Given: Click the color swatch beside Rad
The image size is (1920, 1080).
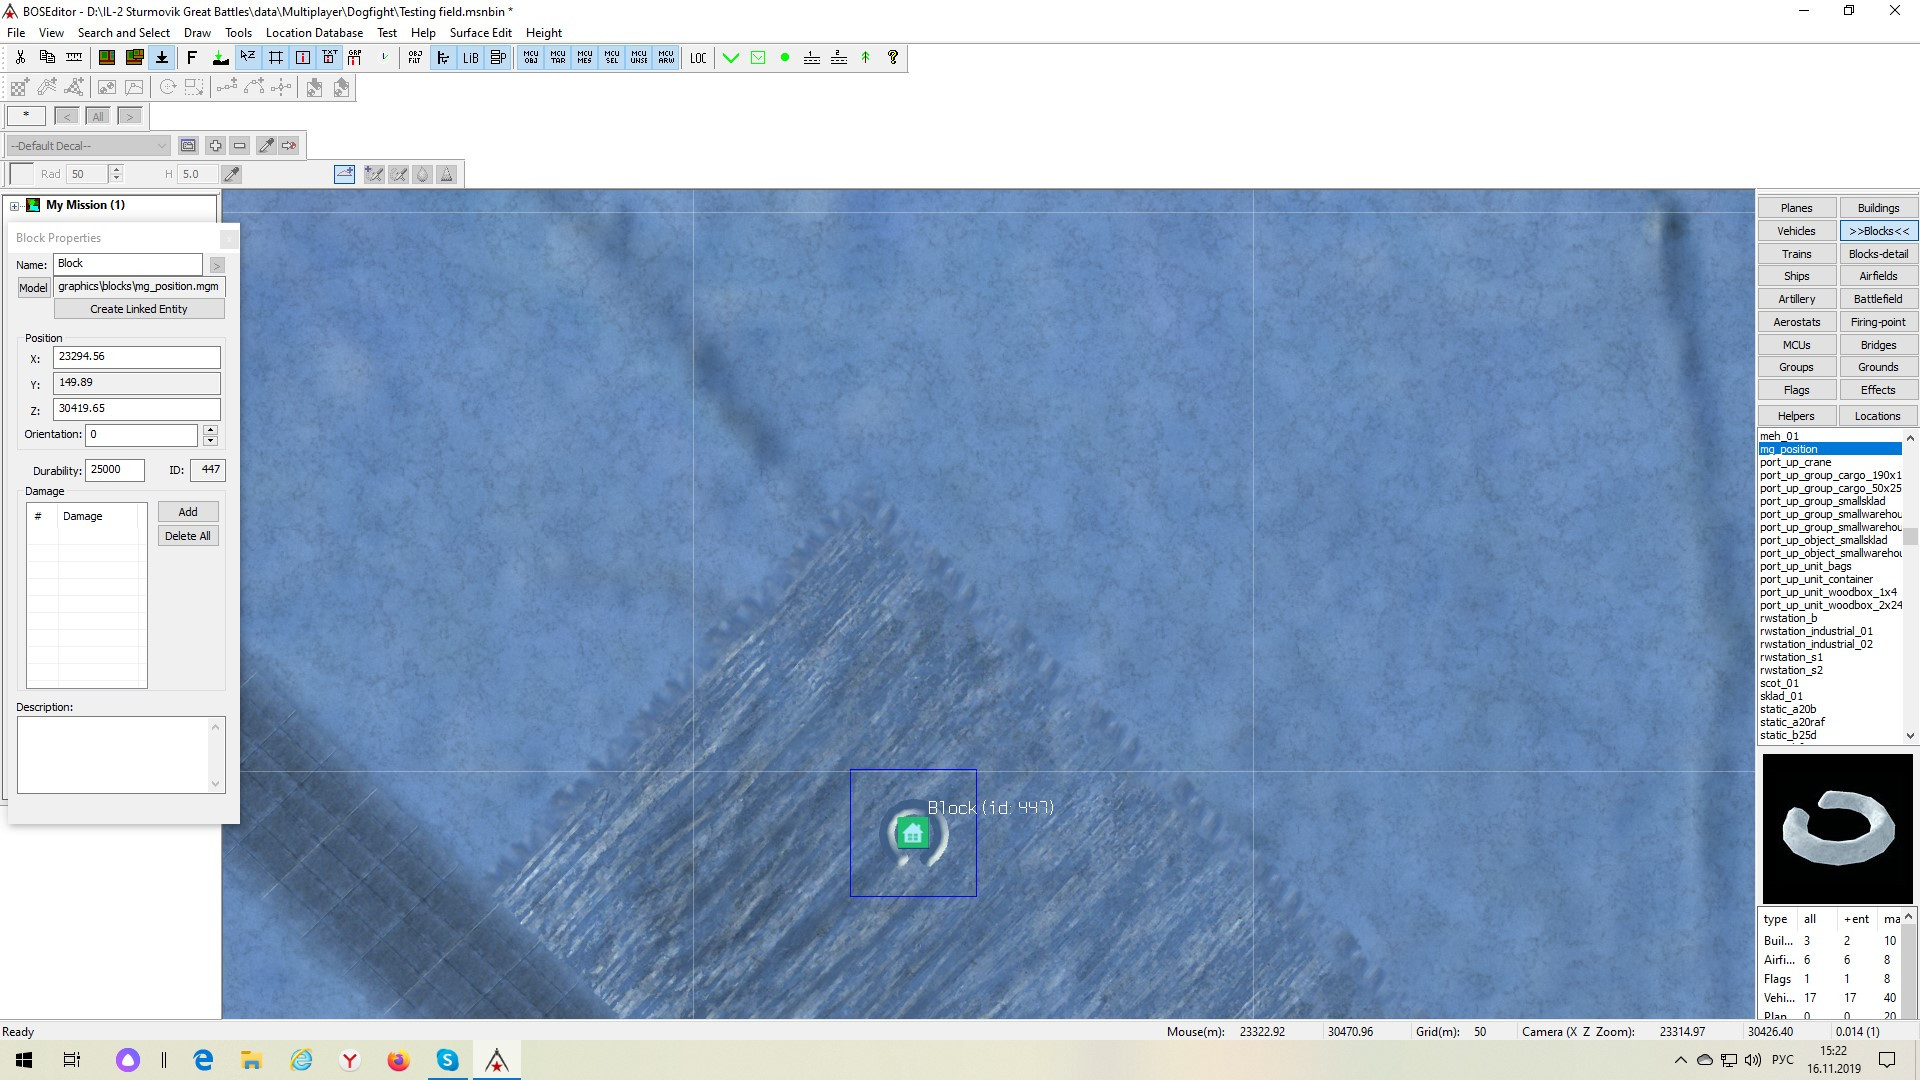Looking at the screenshot, I should tap(21, 174).
